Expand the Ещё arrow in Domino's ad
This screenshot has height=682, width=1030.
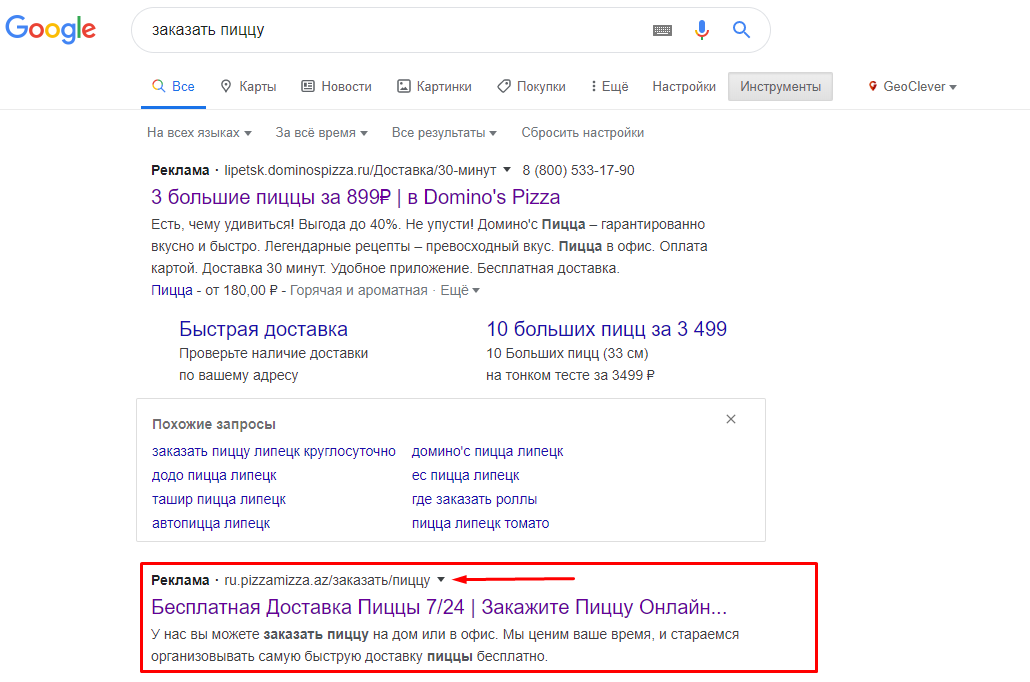[x=460, y=290]
